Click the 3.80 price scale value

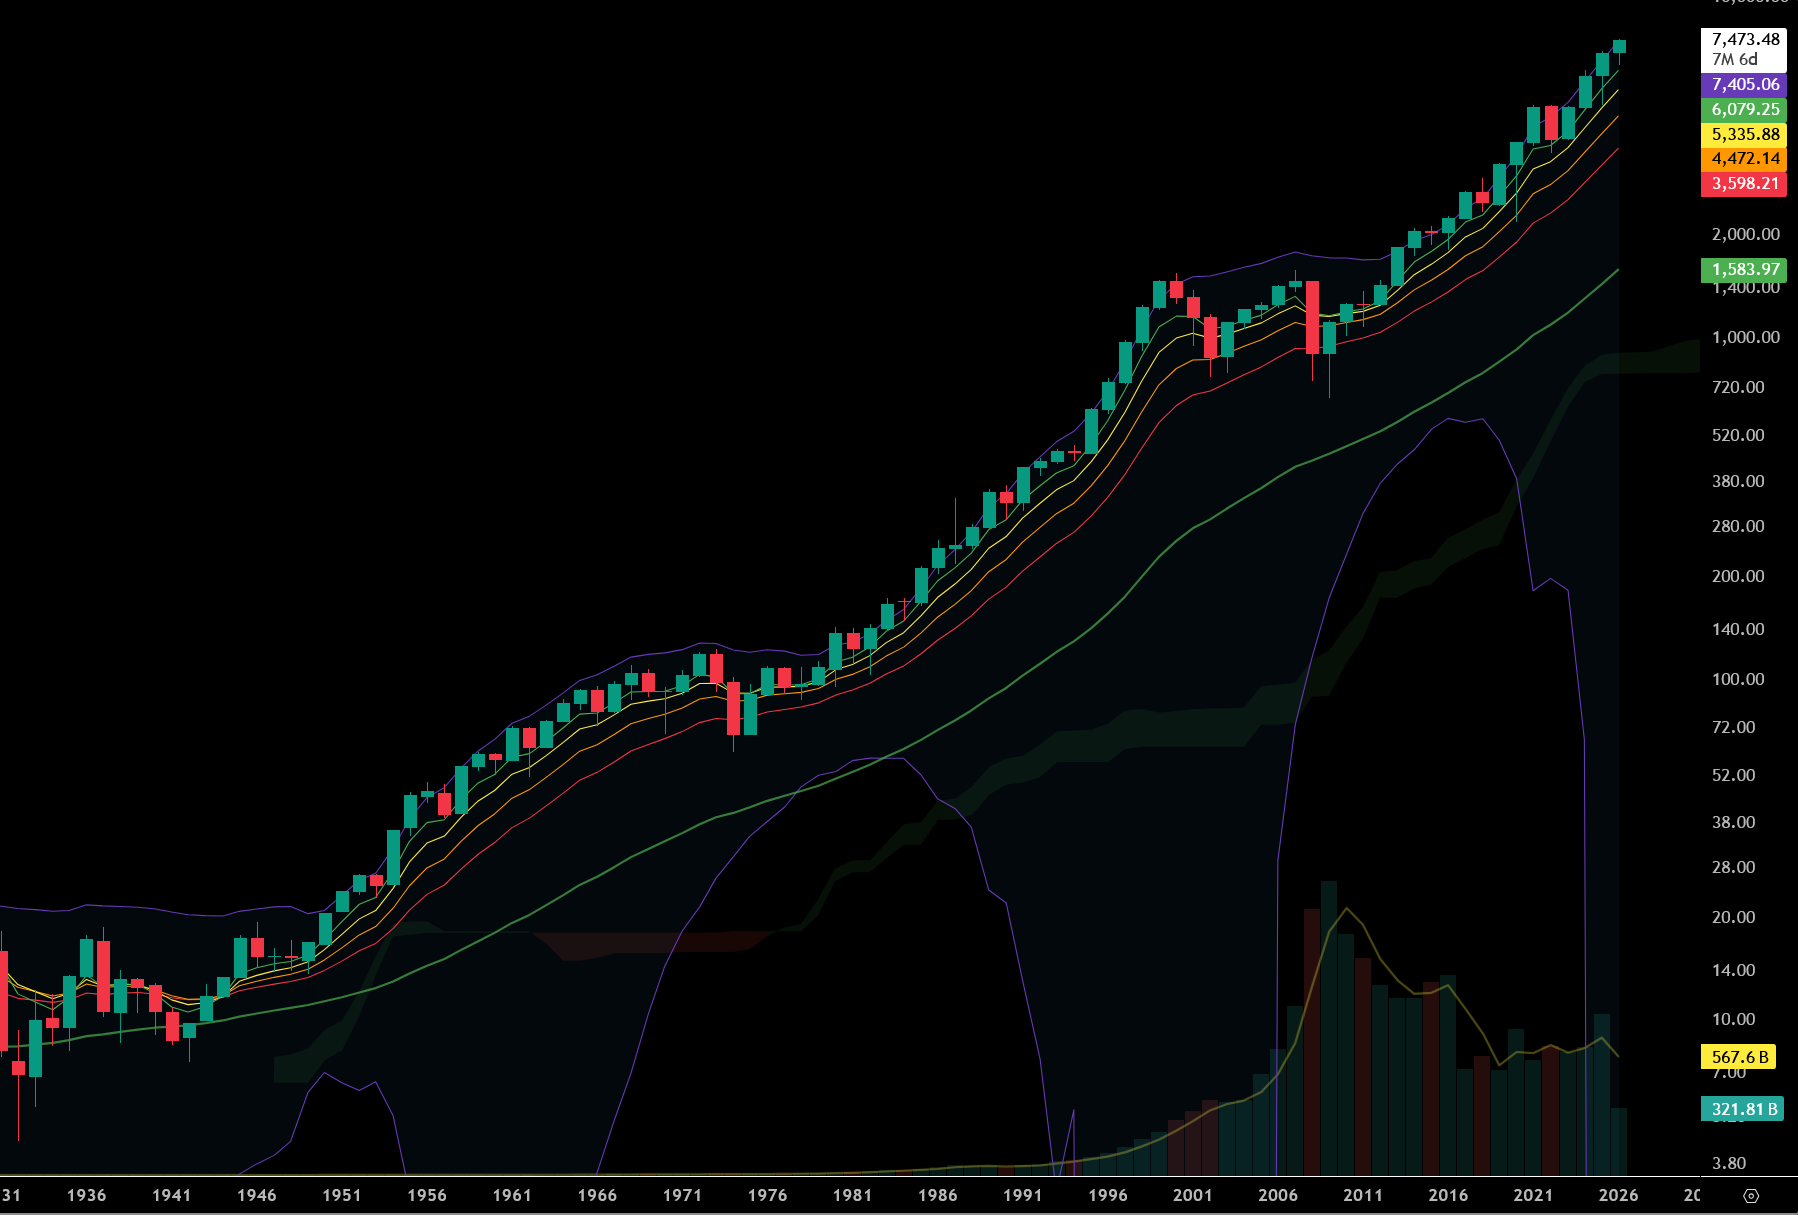pyautogui.click(x=1729, y=1163)
